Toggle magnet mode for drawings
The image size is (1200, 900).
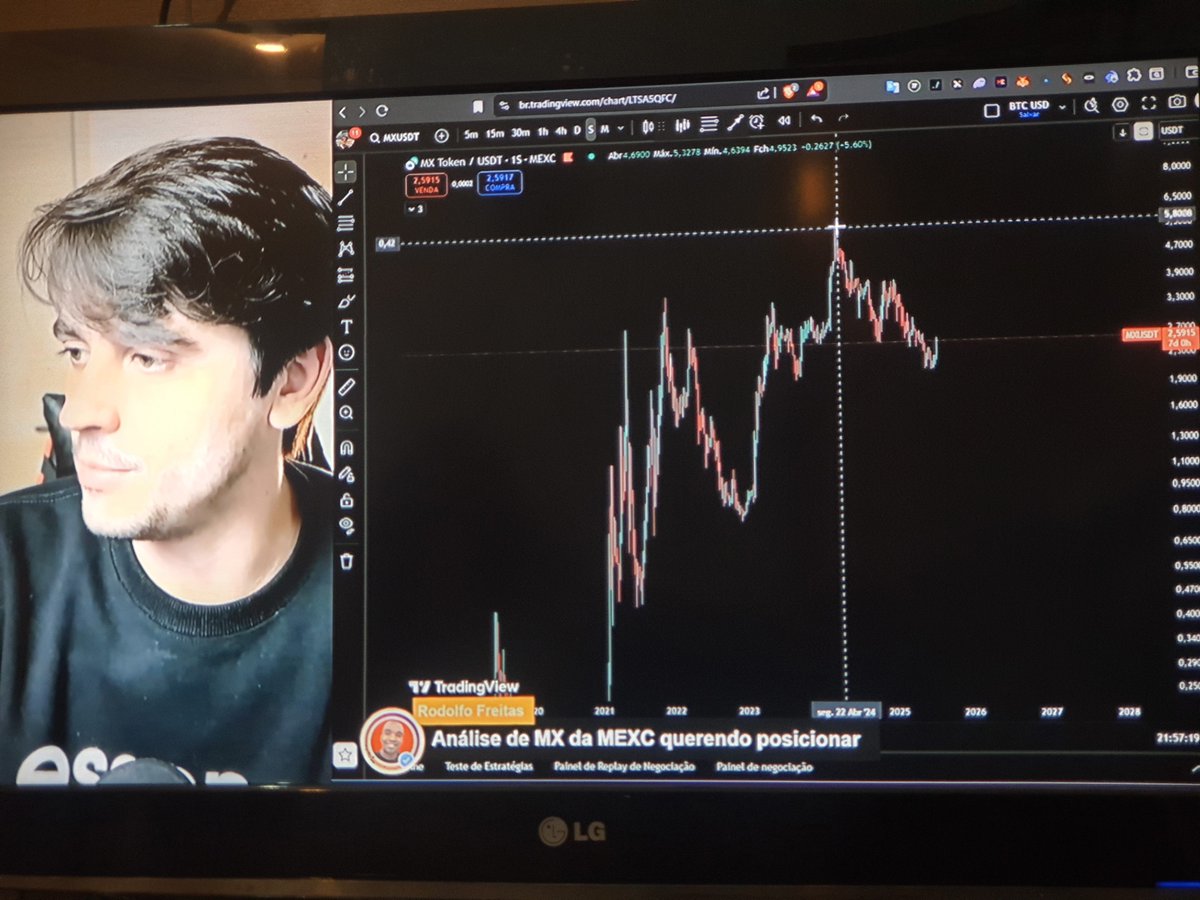coord(346,447)
